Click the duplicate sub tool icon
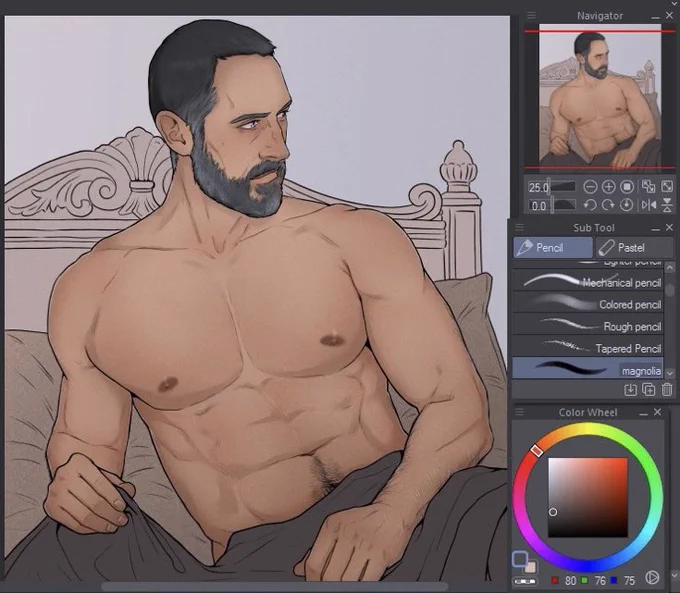 [x=649, y=390]
